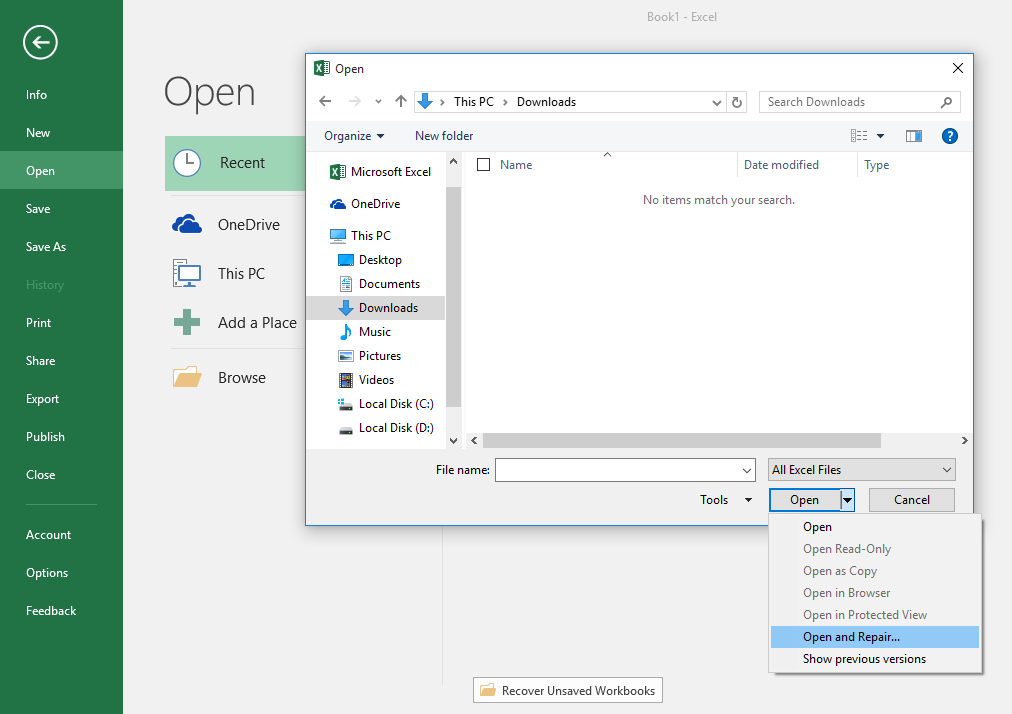Choose Open Read-Only menu entry

[x=875, y=549]
